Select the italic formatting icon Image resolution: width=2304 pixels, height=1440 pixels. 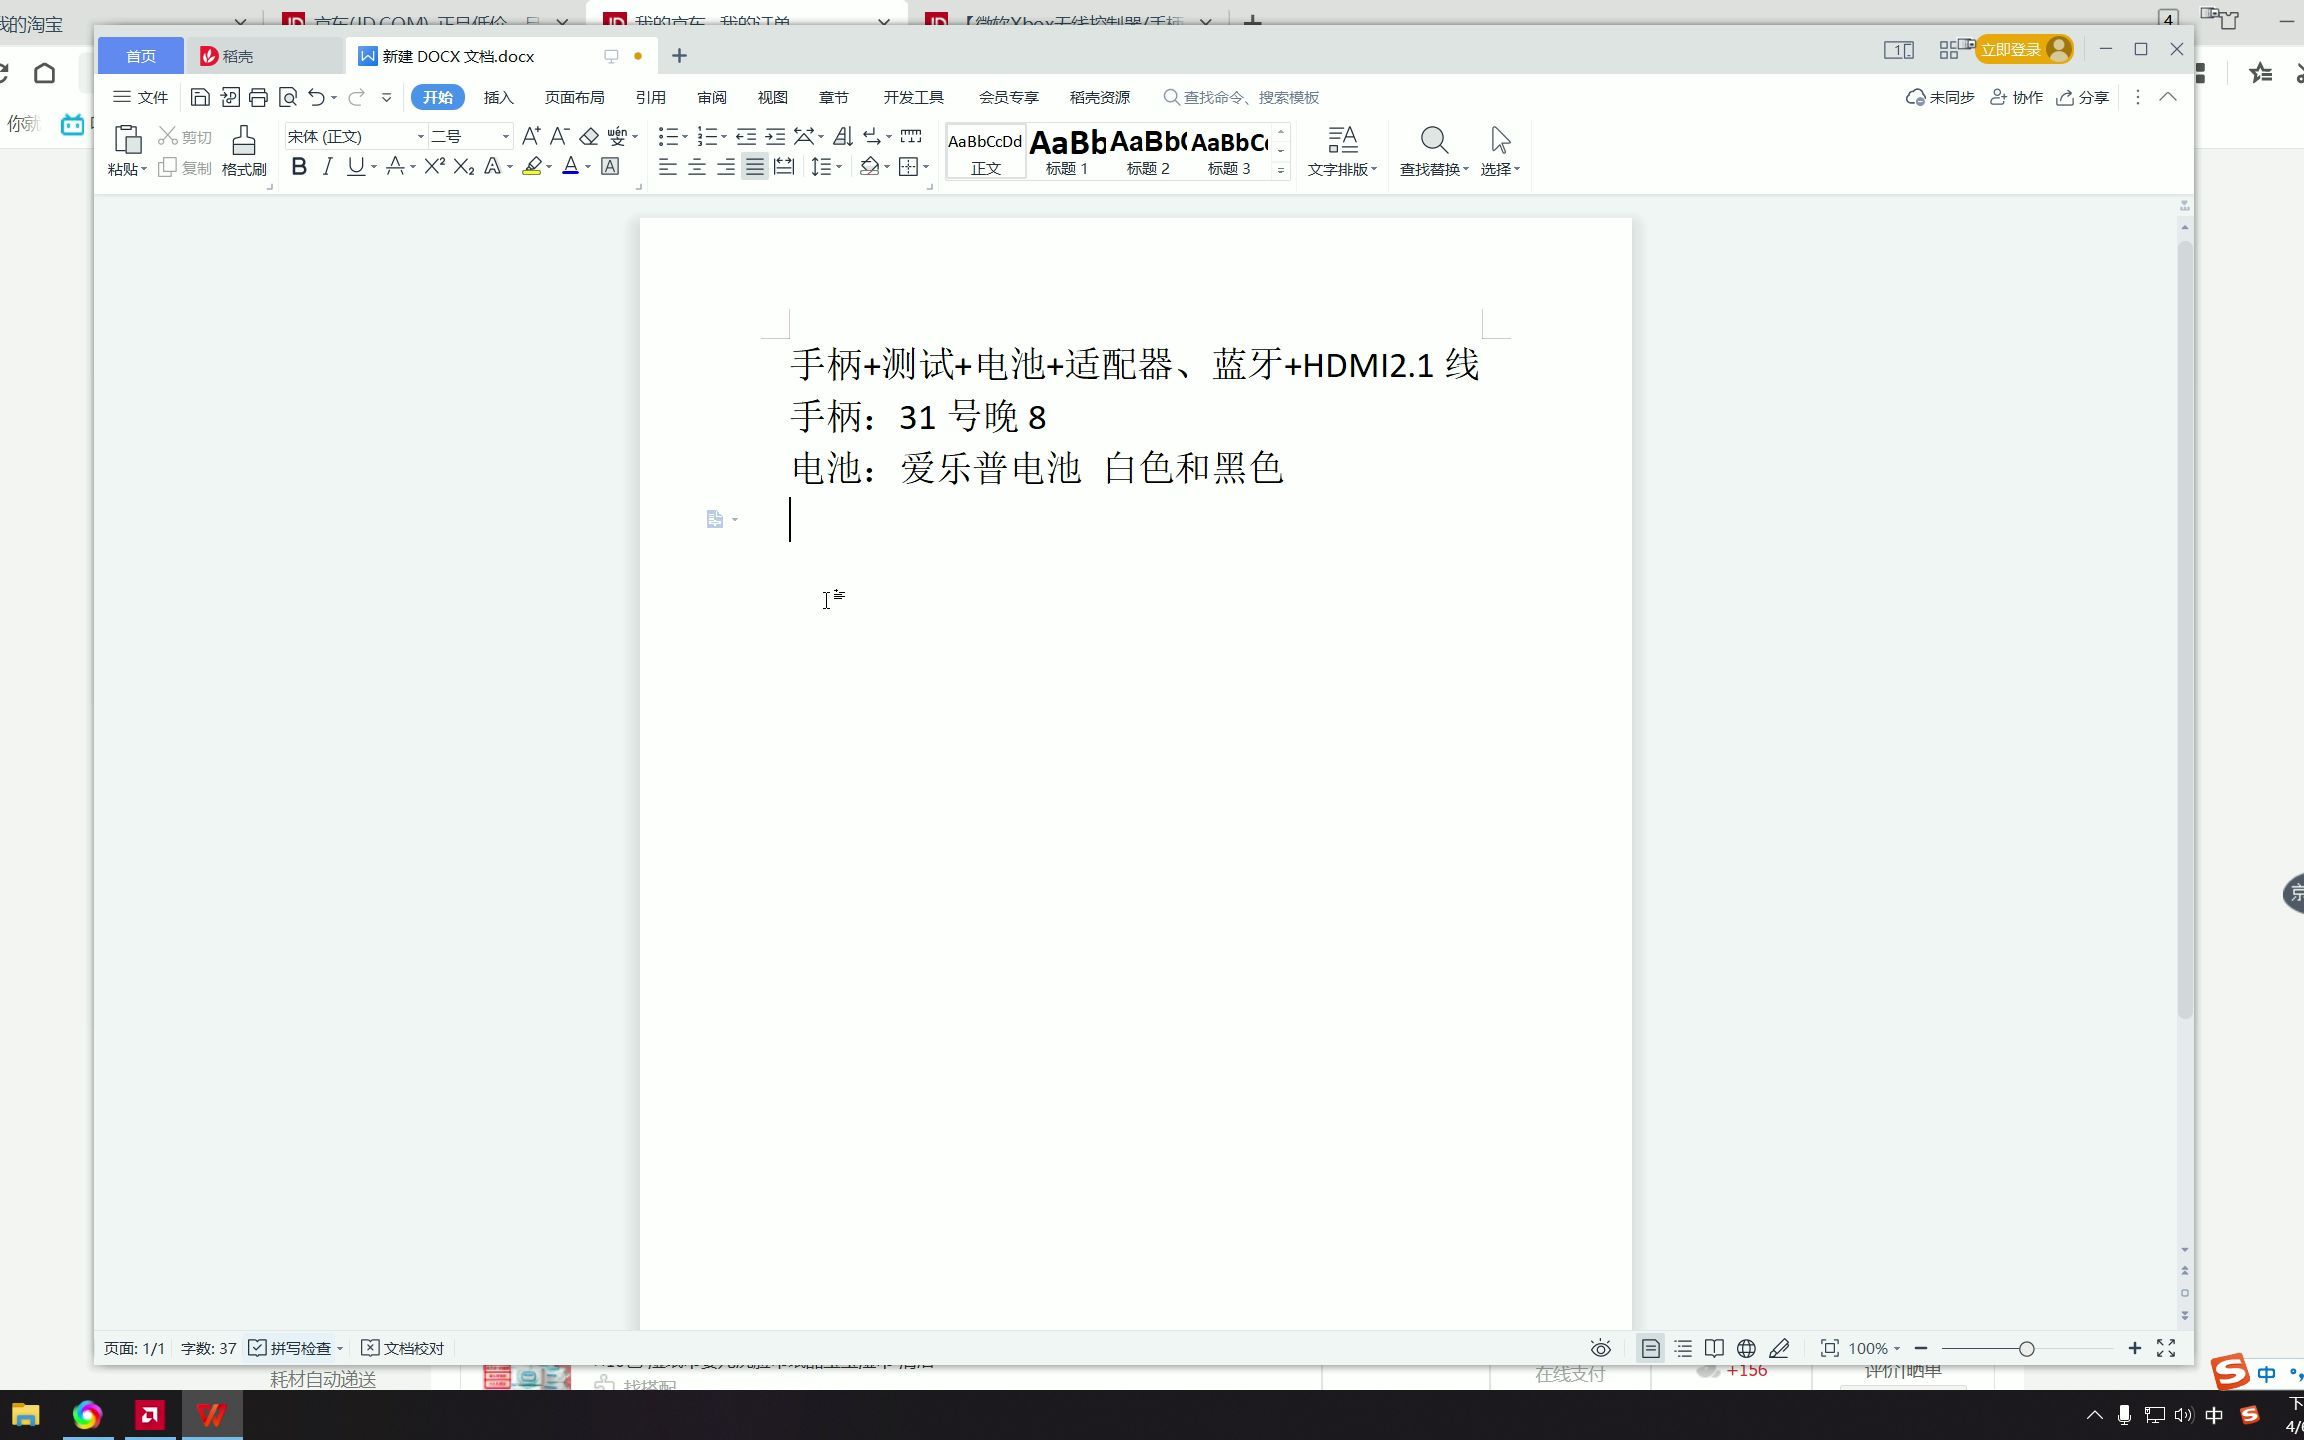coord(327,166)
